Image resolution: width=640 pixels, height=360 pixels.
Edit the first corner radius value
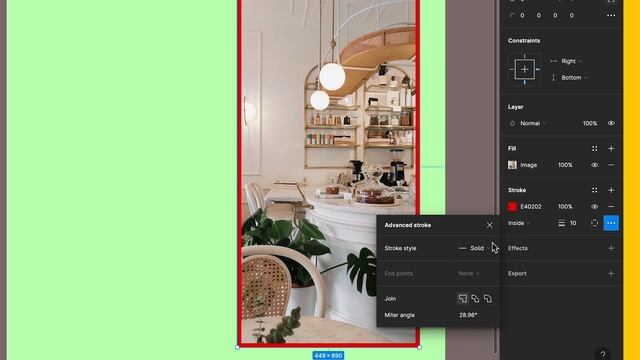pyautogui.click(x=522, y=16)
